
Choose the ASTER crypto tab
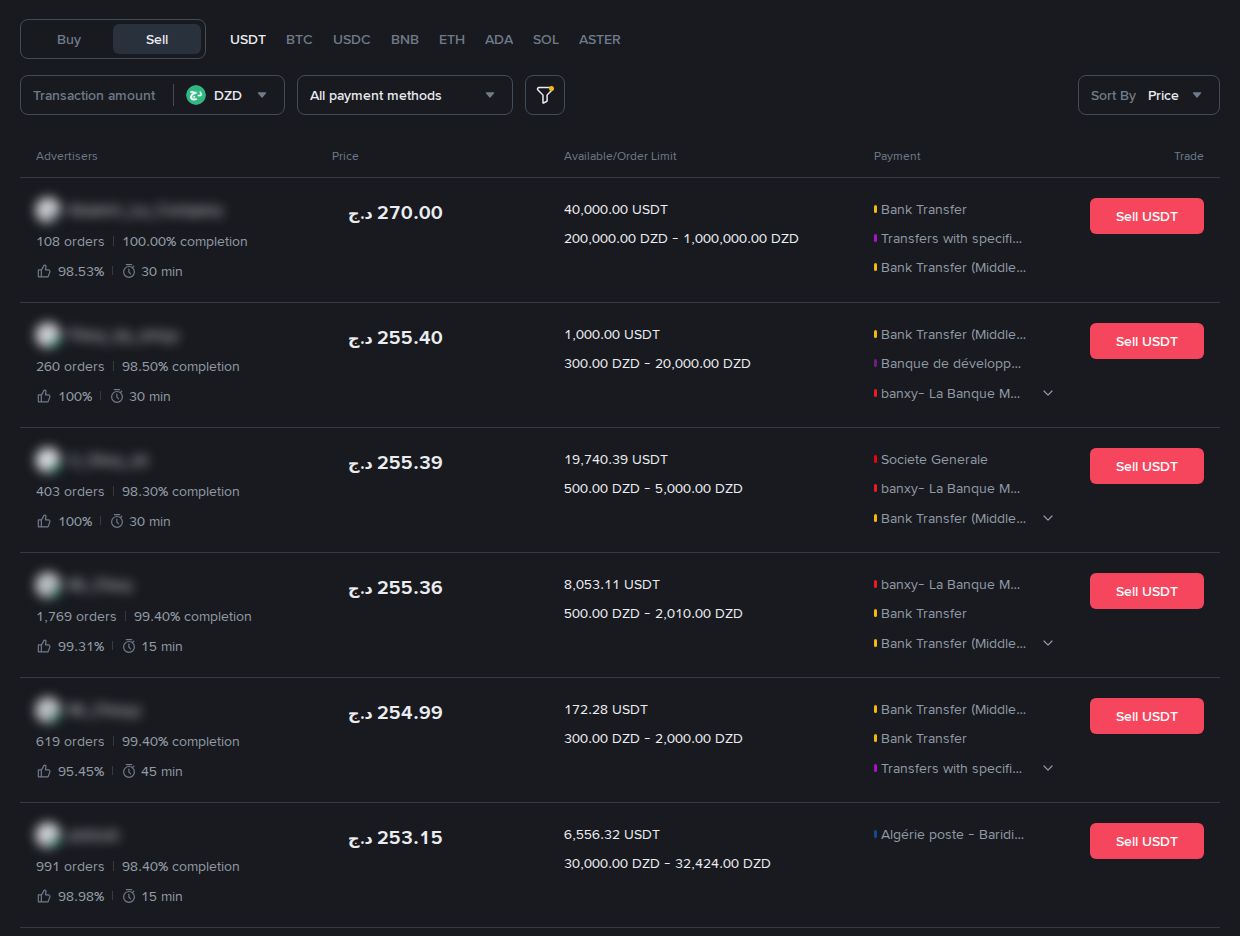[x=600, y=40]
